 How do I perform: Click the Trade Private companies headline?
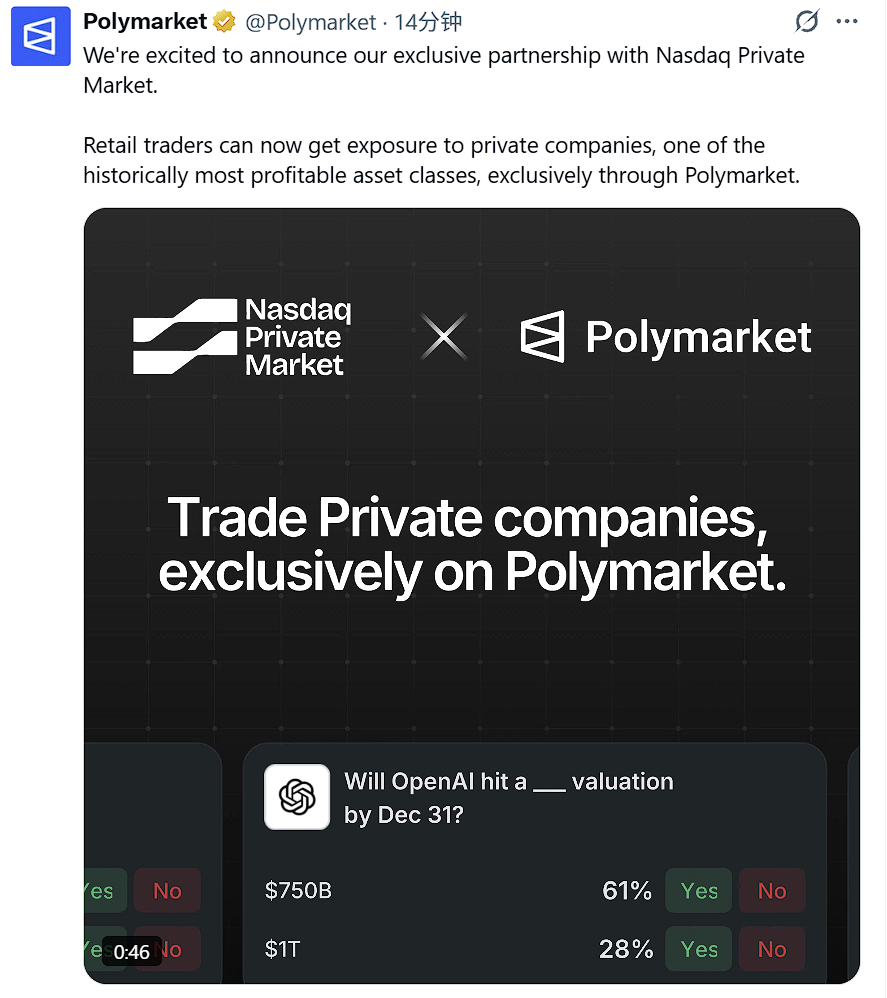pyautogui.click(x=472, y=545)
